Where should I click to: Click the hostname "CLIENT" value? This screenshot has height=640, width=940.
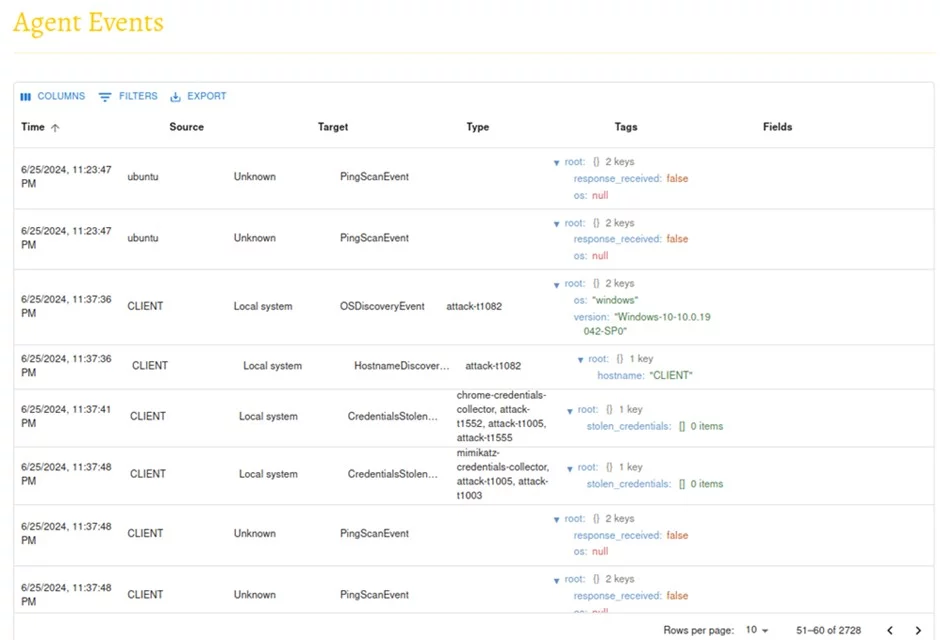coord(670,376)
